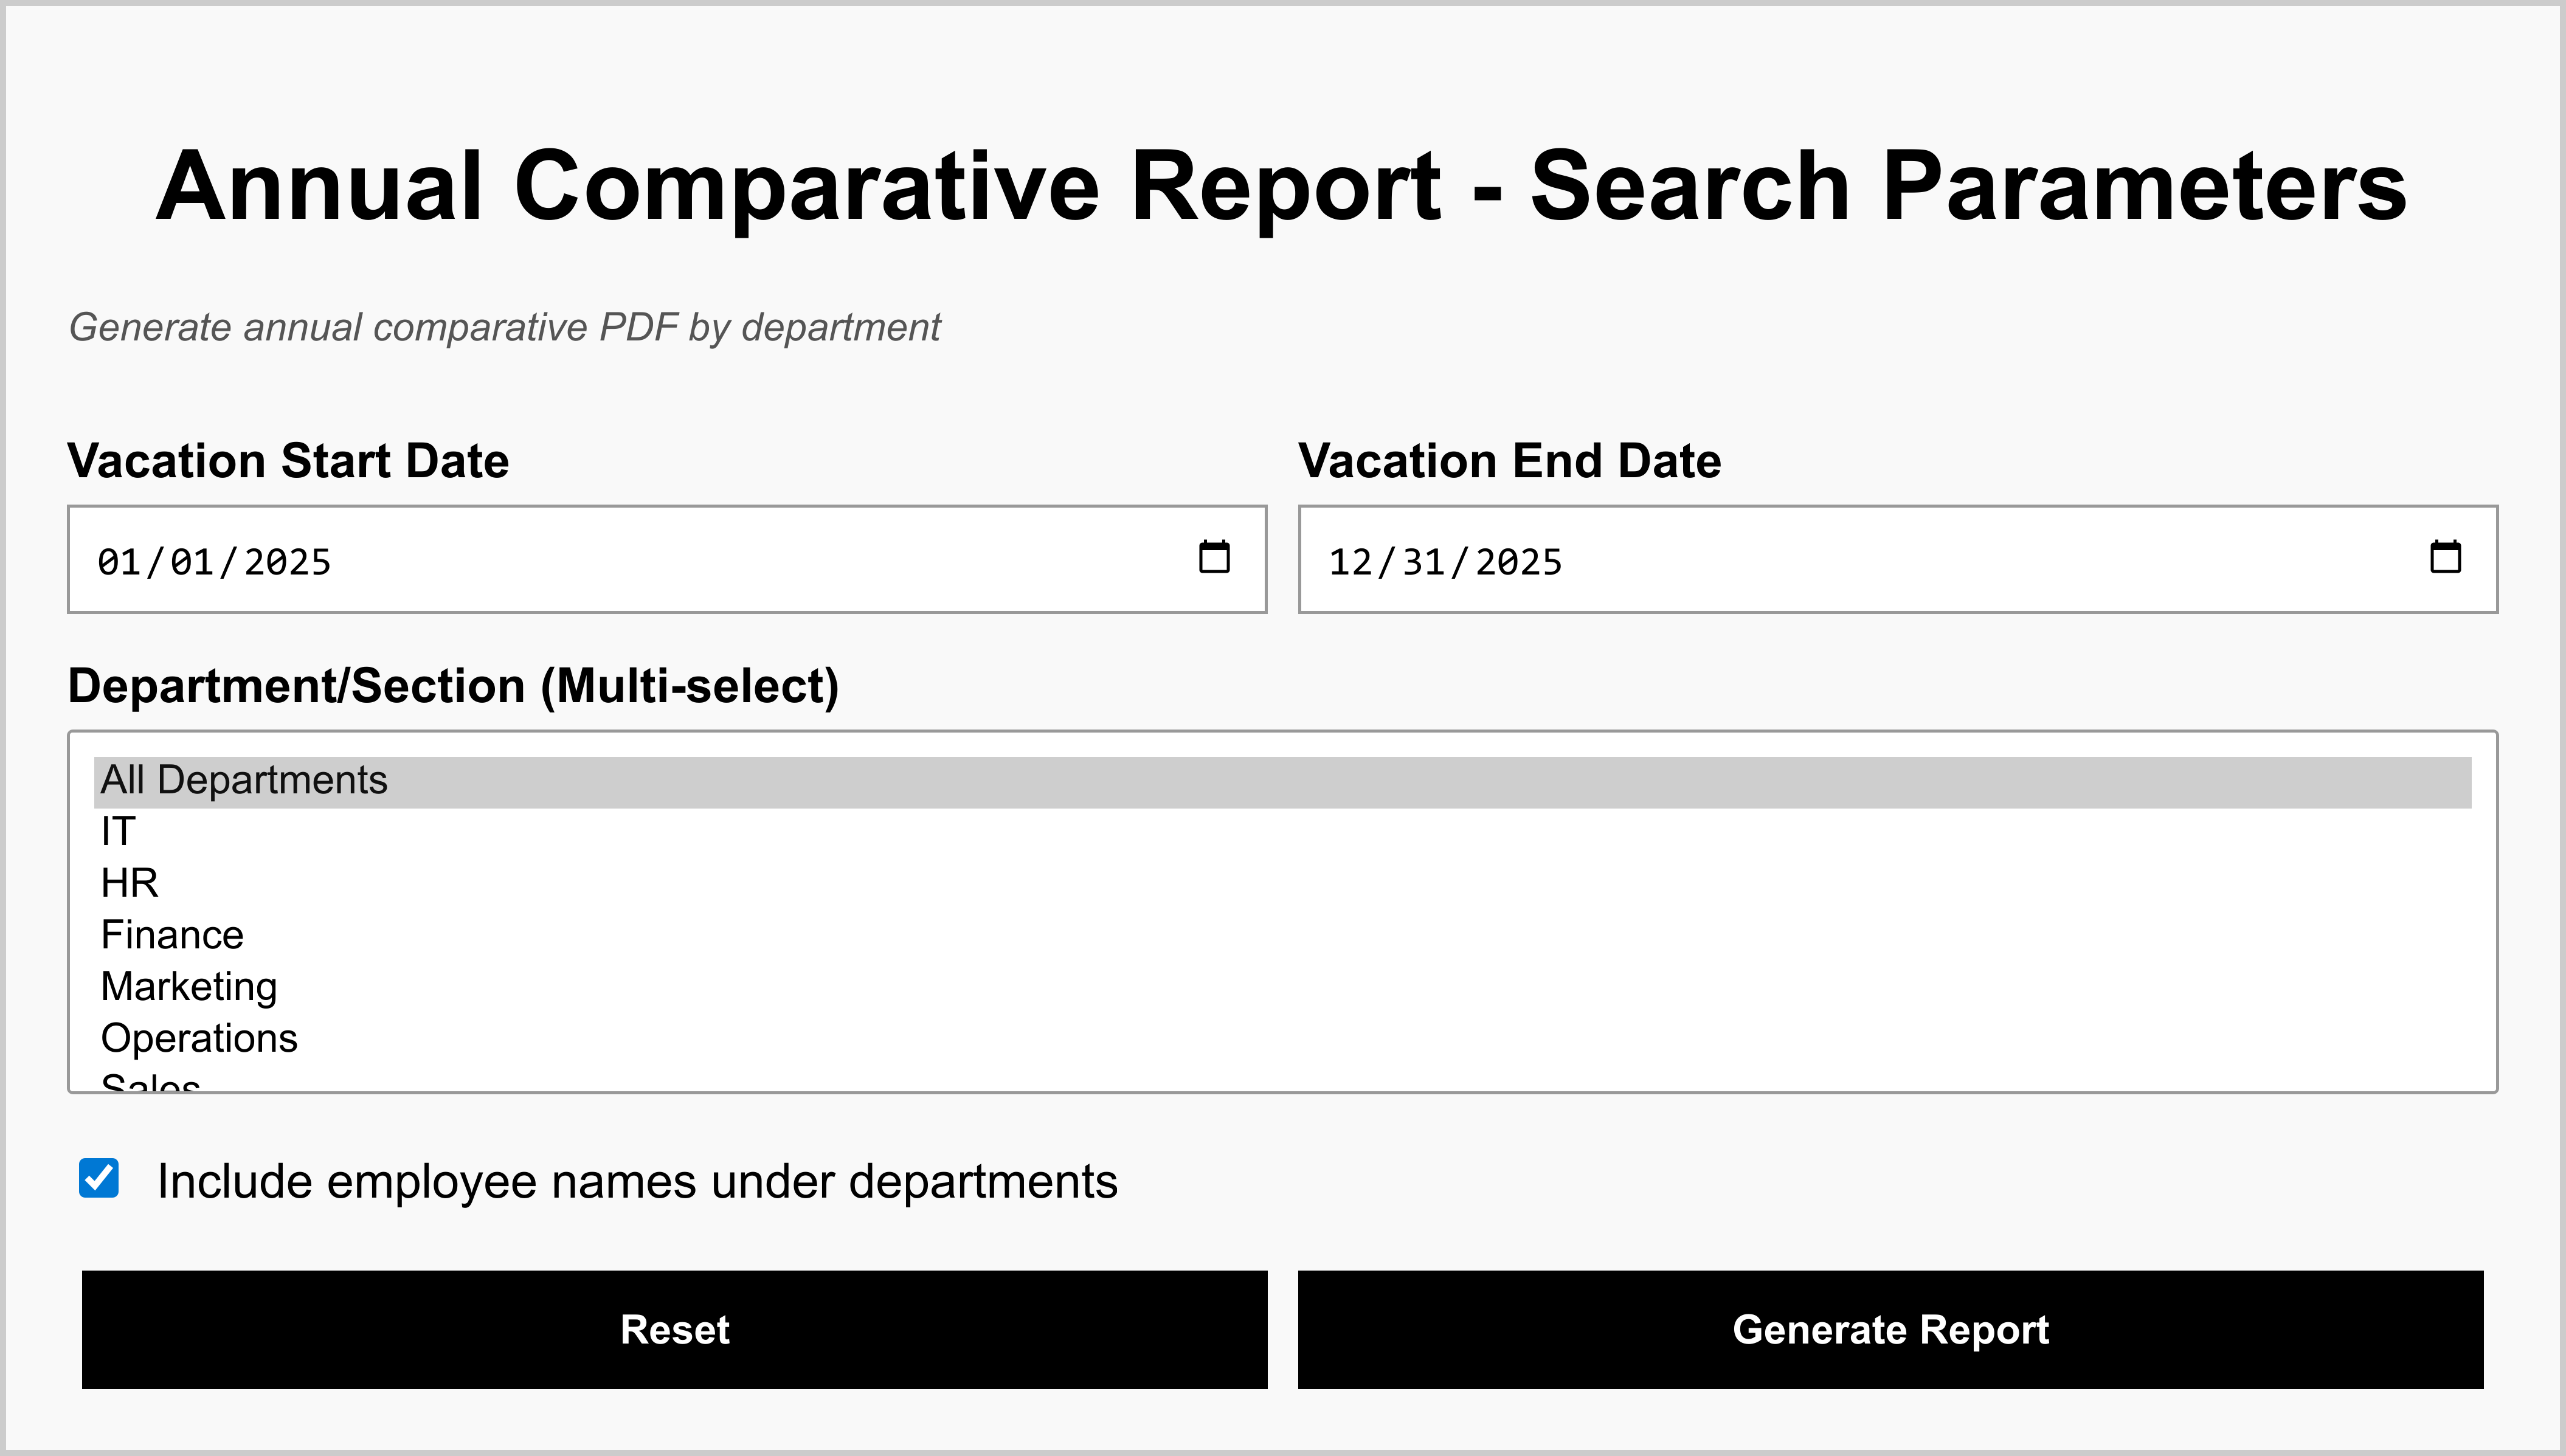Choose Finance from department list
The width and height of the screenshot is (2566, 1456).
[172, 936]
